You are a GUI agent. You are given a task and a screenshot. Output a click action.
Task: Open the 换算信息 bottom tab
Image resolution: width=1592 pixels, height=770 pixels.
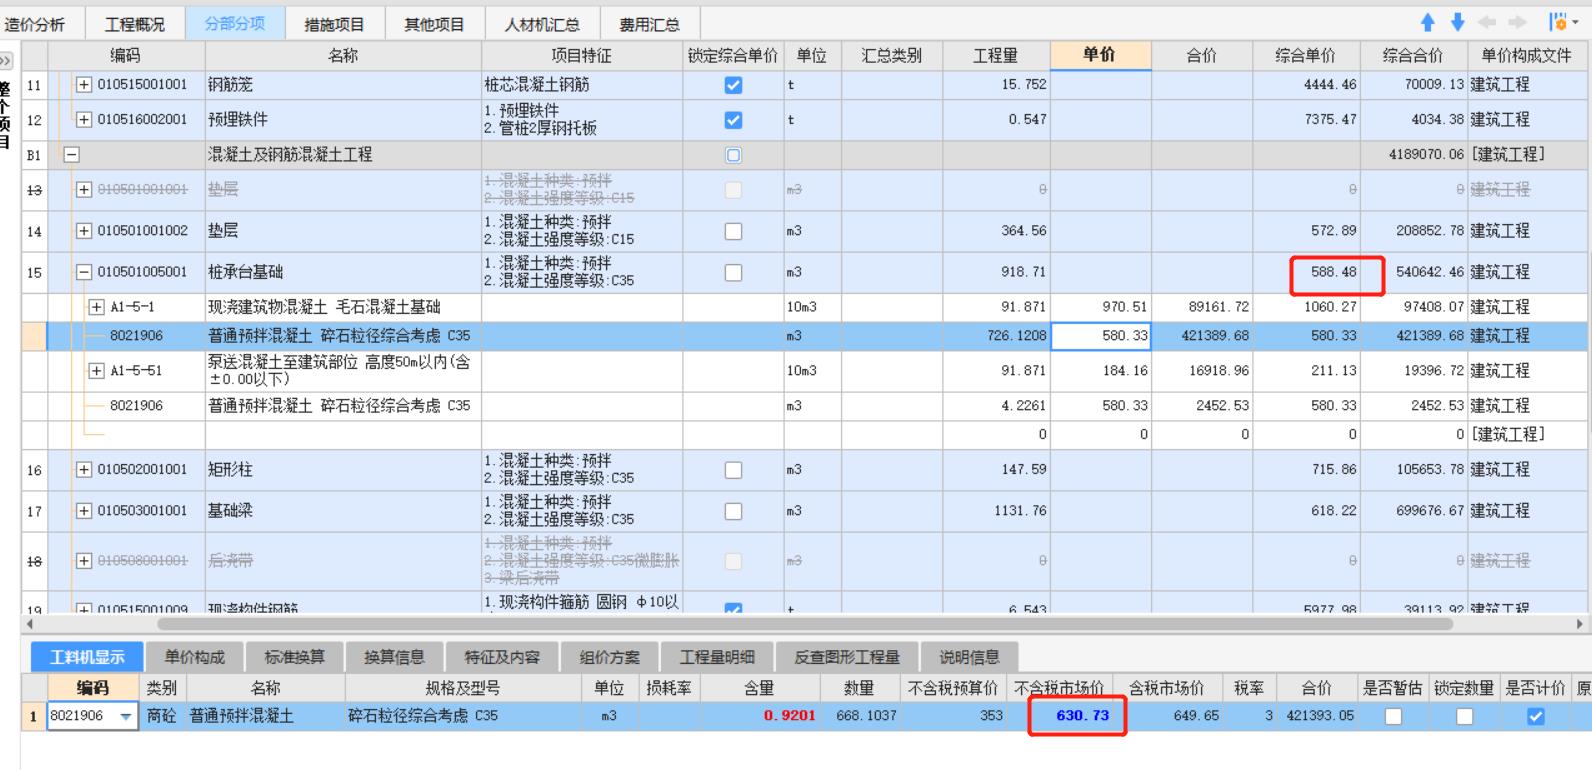tap(395, 657)
